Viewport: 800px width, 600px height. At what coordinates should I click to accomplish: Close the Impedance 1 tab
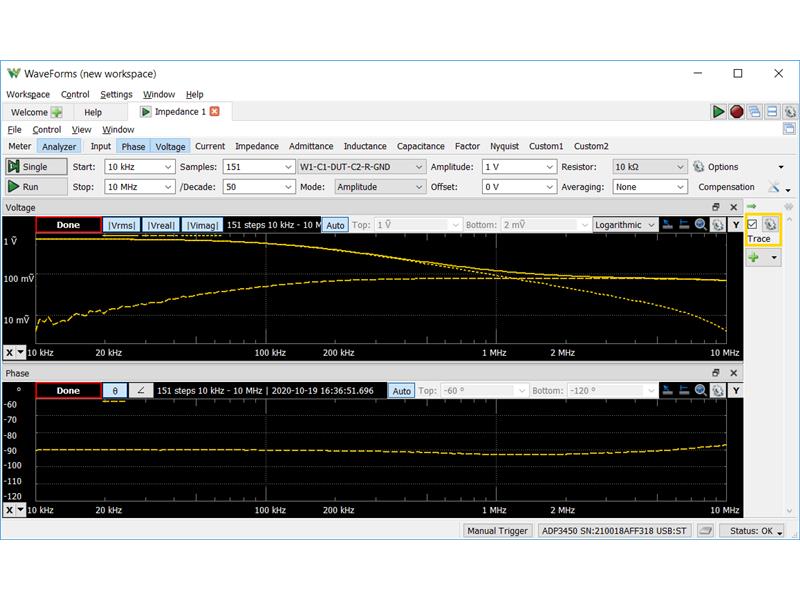point(215,111)
